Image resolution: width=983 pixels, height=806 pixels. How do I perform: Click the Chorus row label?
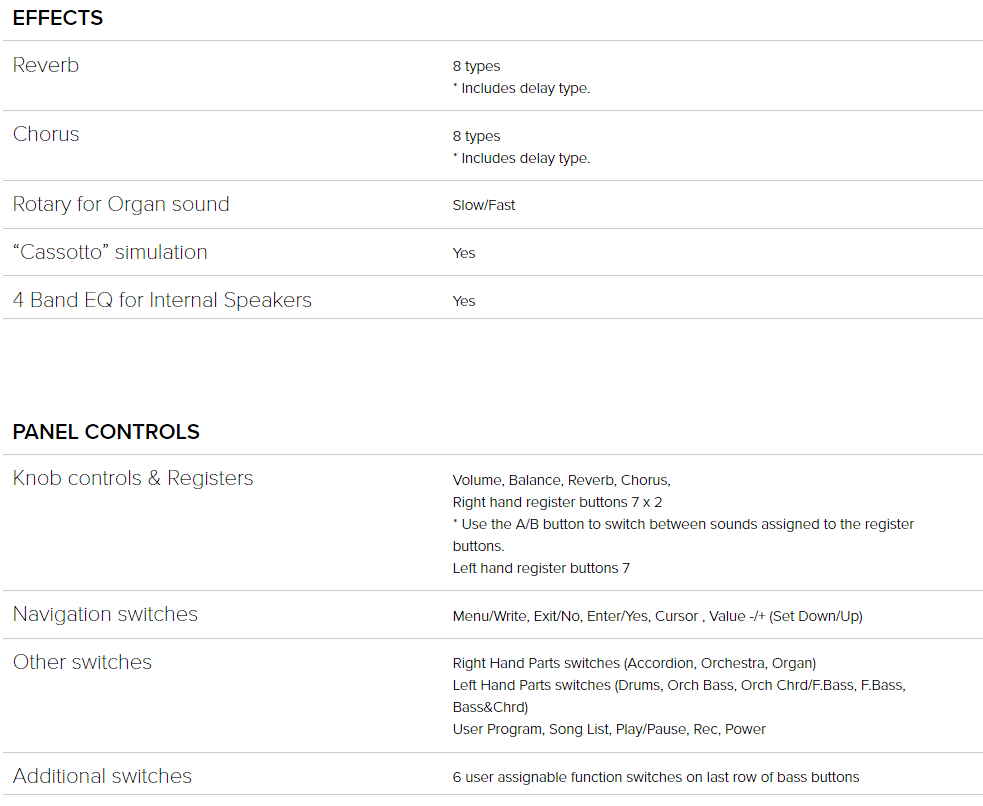tap(46, 133)
